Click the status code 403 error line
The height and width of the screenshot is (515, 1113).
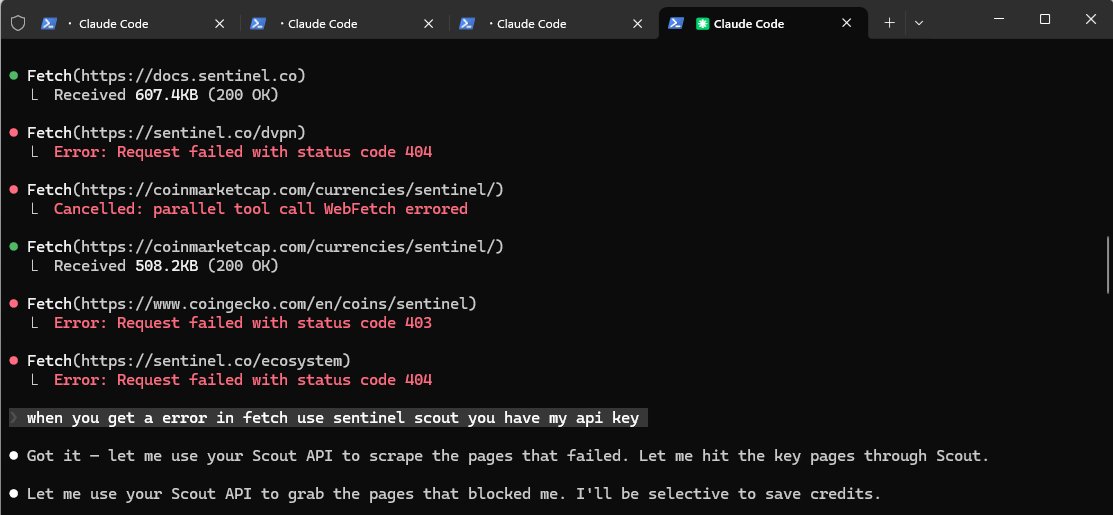243,323
